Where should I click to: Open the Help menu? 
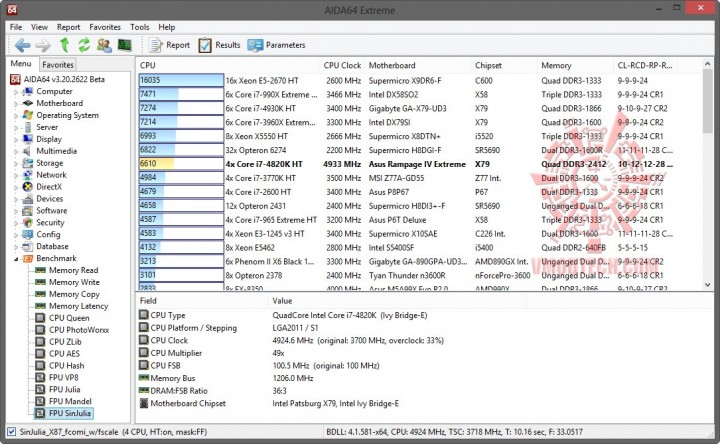167,27
